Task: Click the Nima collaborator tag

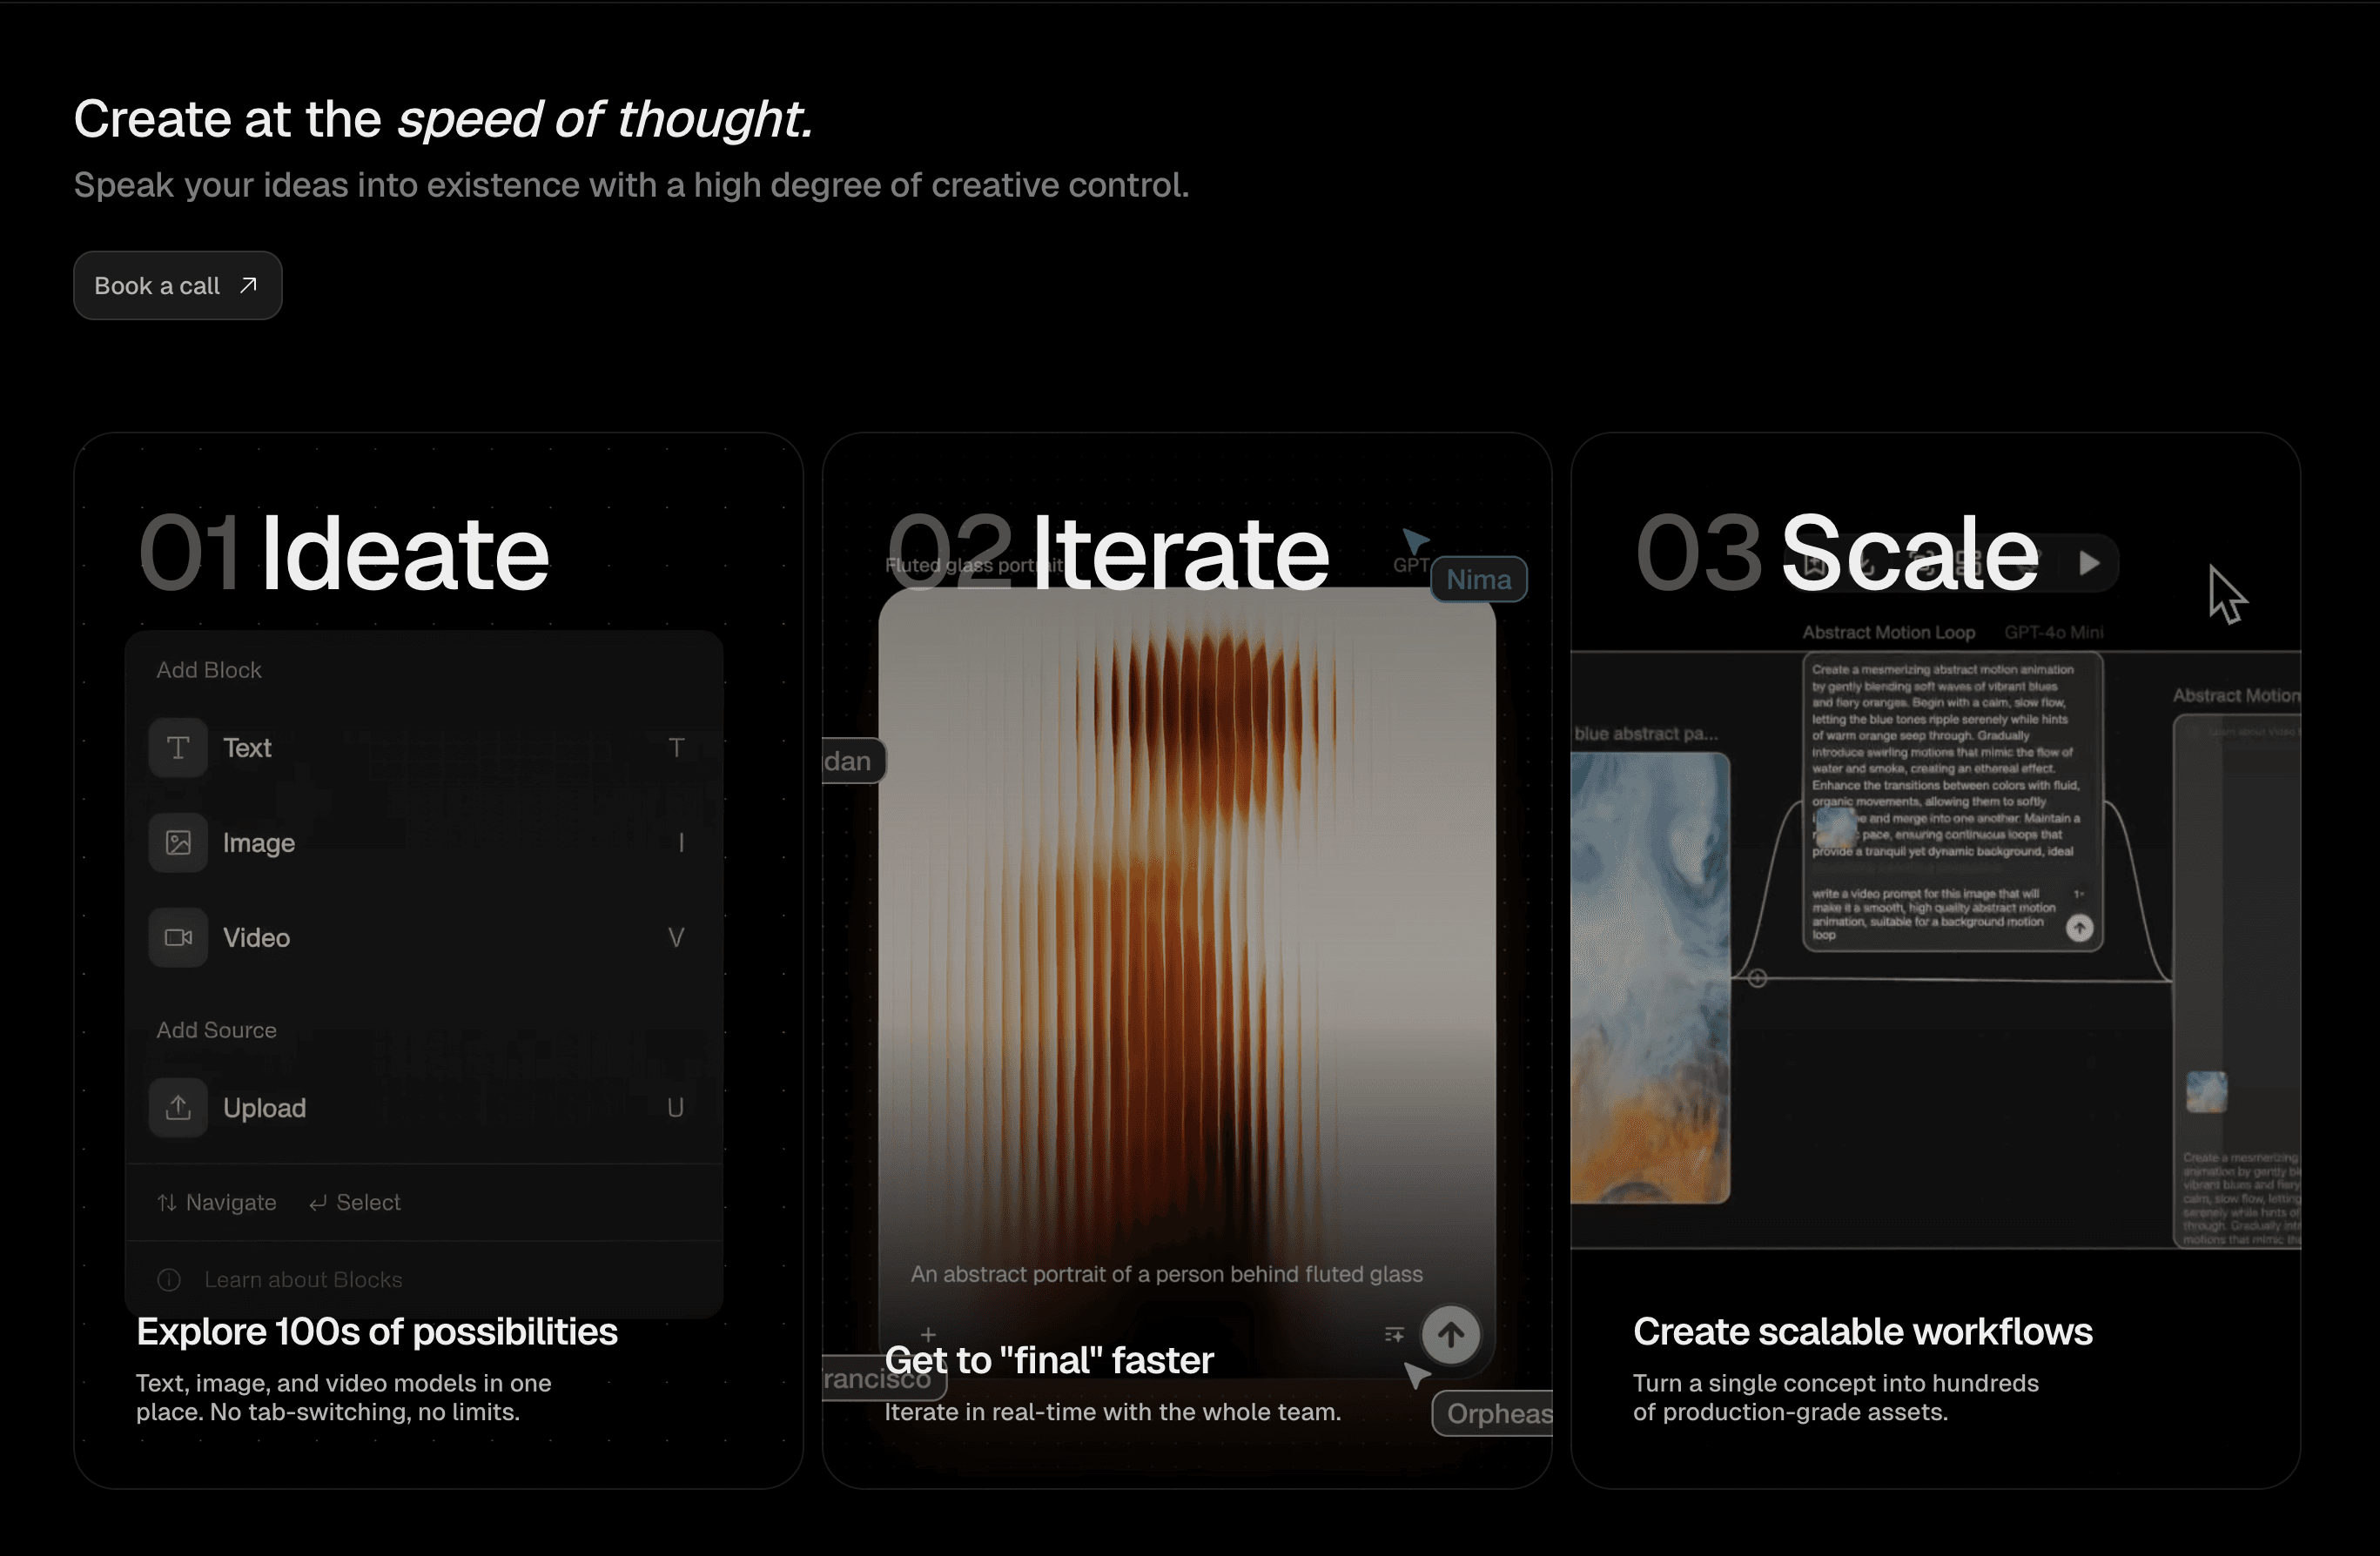Action: click(1478, 580)
